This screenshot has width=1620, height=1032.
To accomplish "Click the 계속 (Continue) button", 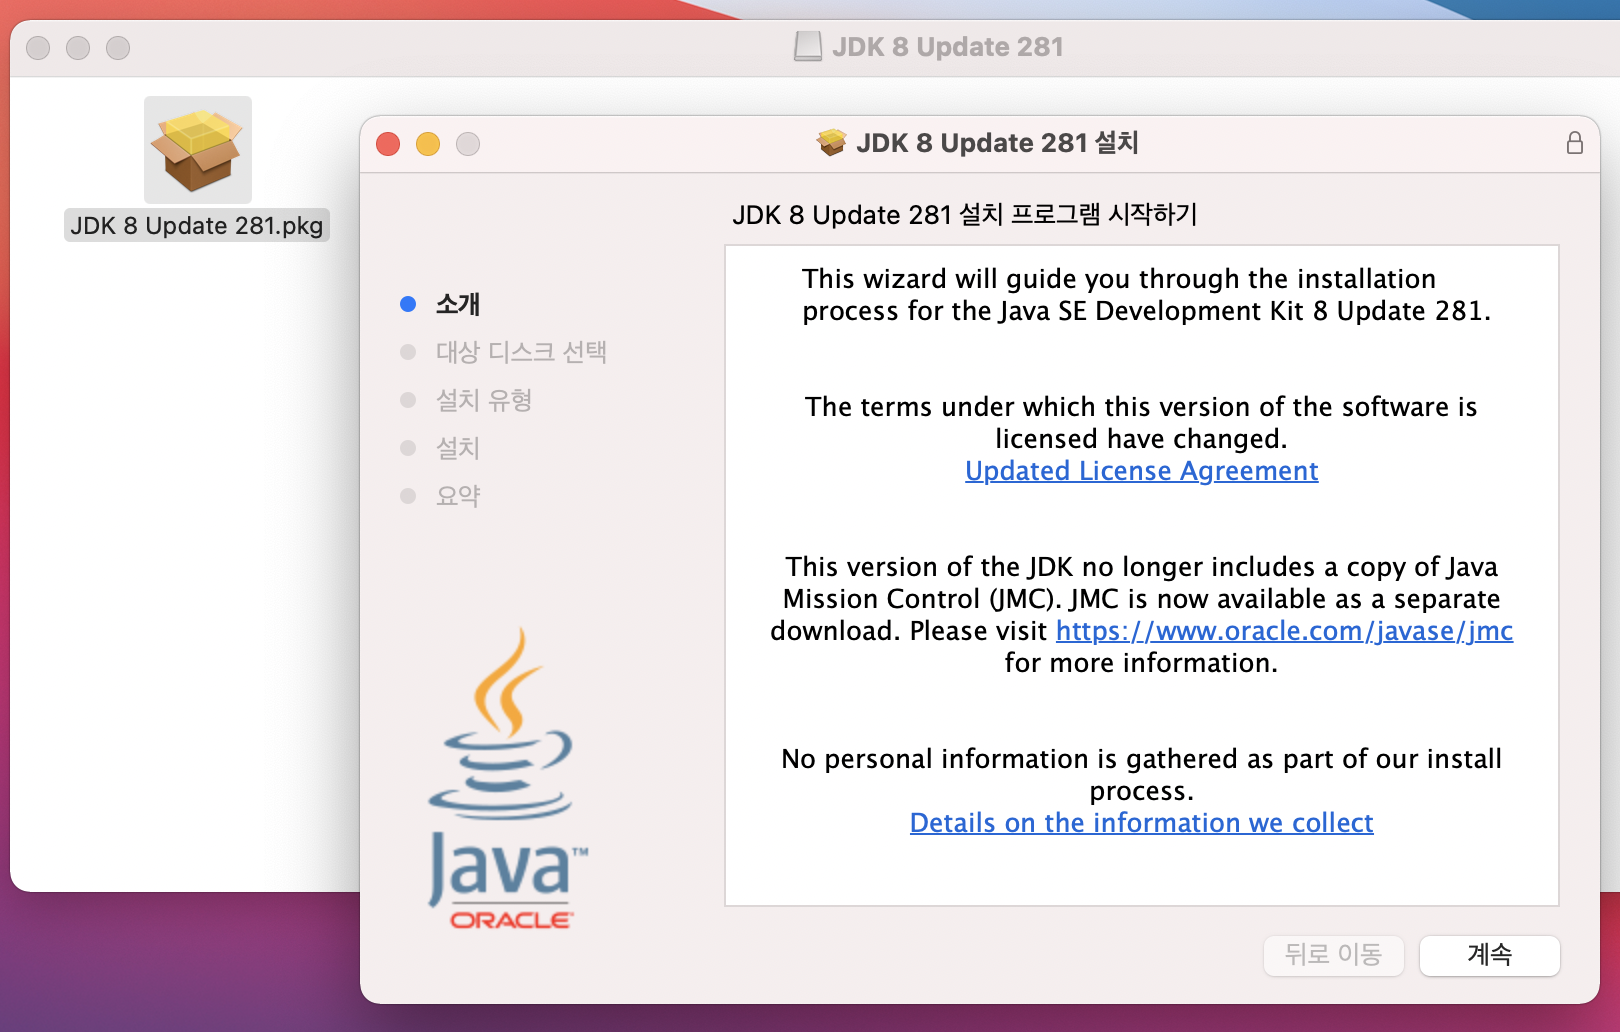I will tap(1489, 955).
